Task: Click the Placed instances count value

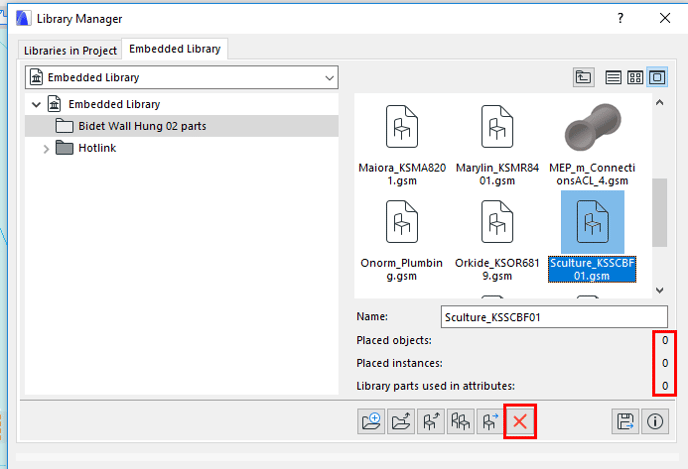Action: click(665, 363)
